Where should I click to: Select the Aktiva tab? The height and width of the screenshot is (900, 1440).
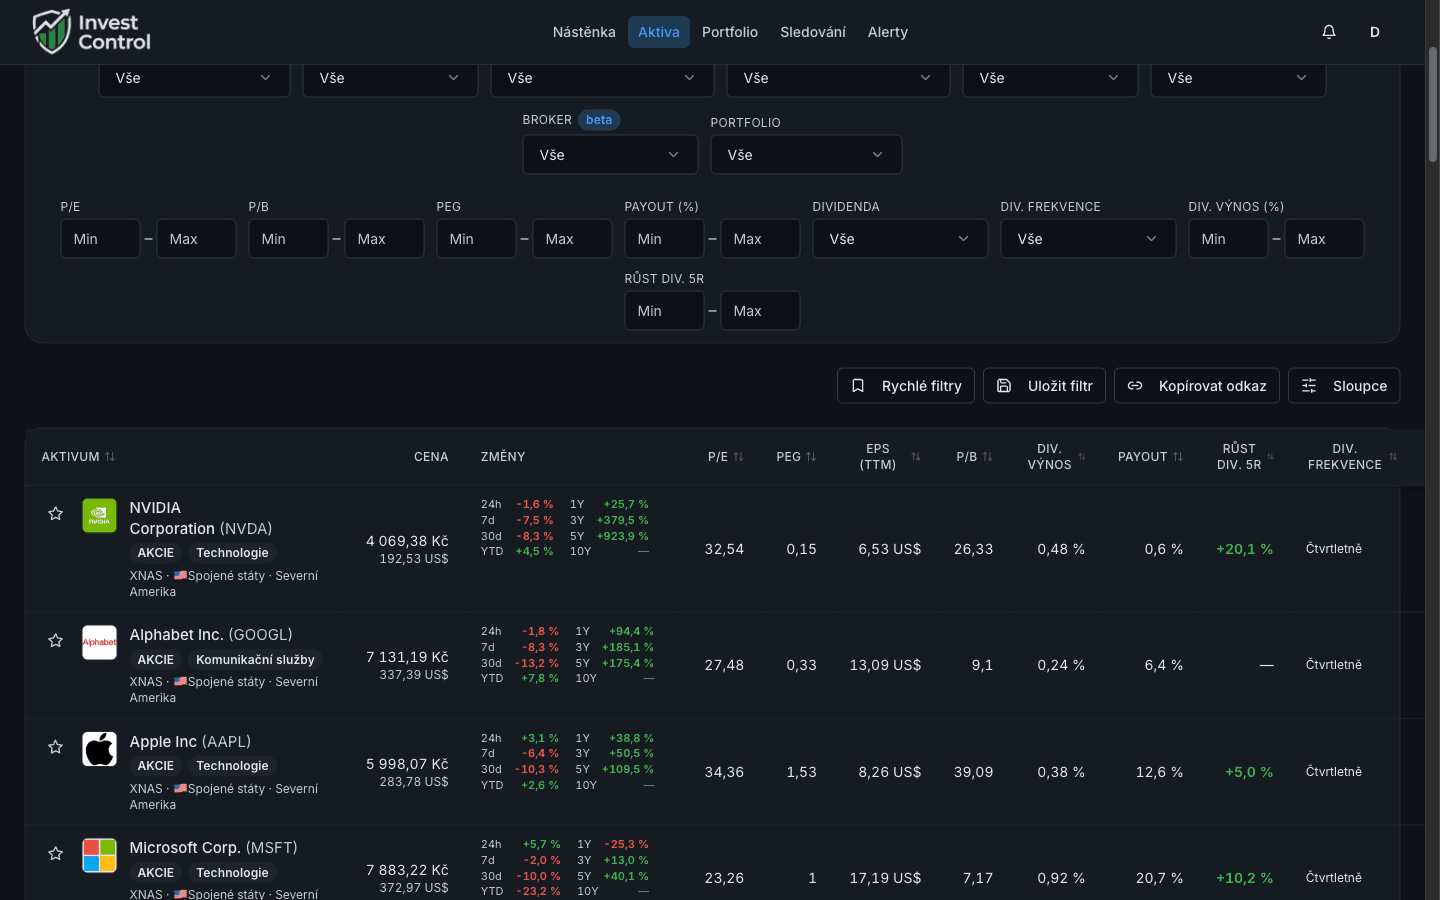pos(659,32)
